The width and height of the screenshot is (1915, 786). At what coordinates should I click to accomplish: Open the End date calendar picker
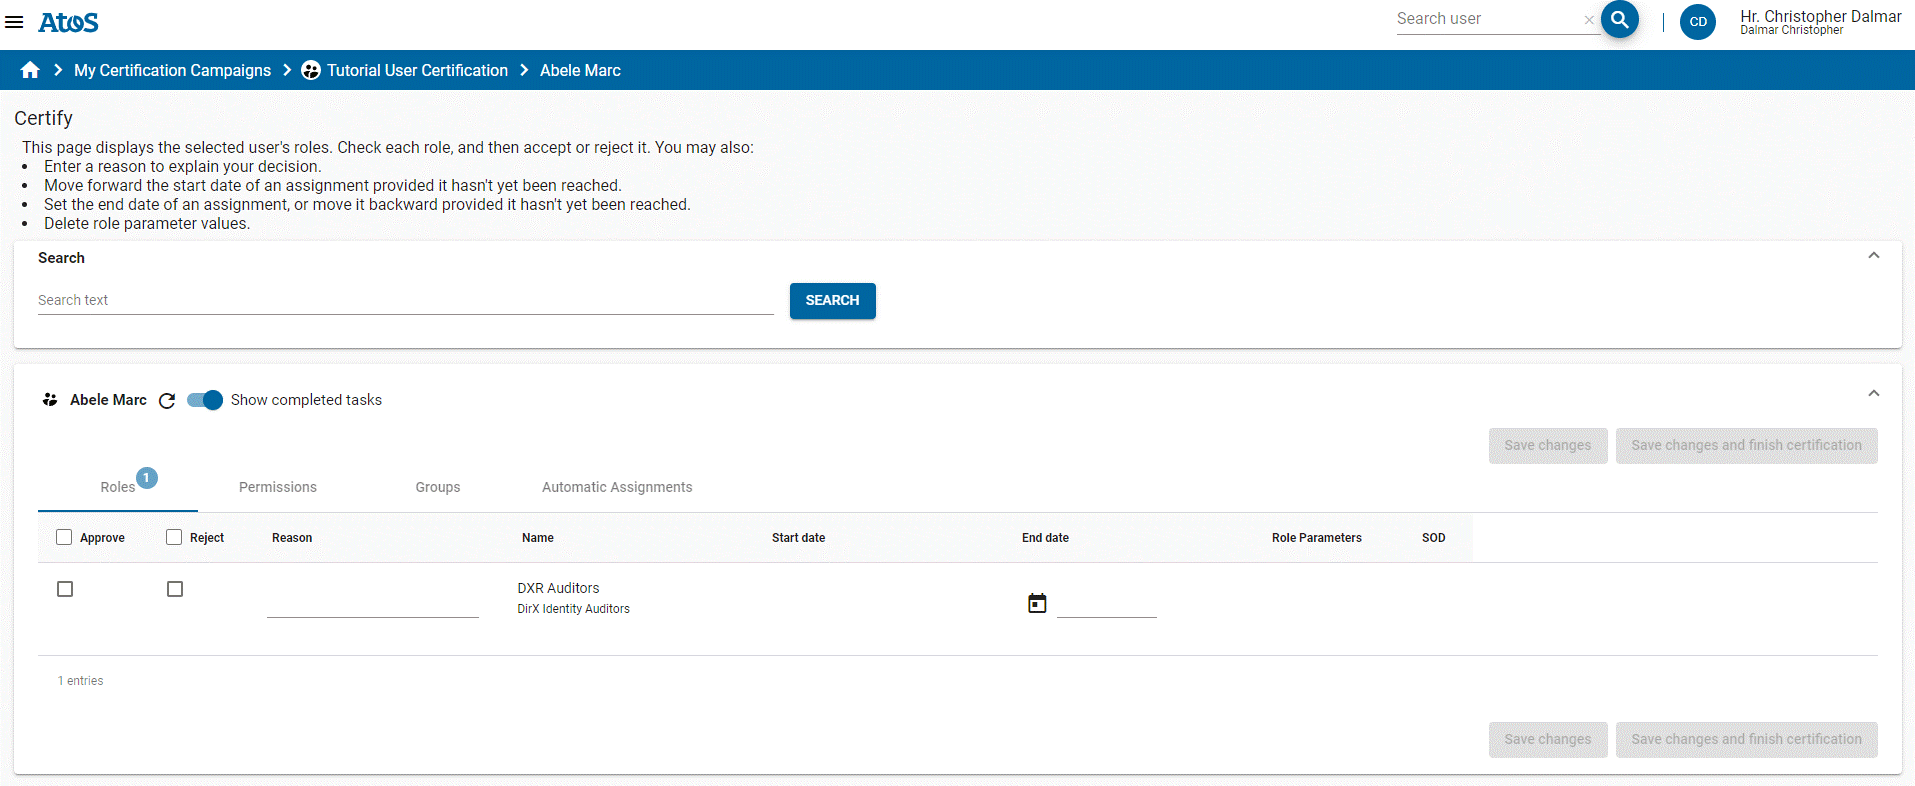[x=1037, y=603]
